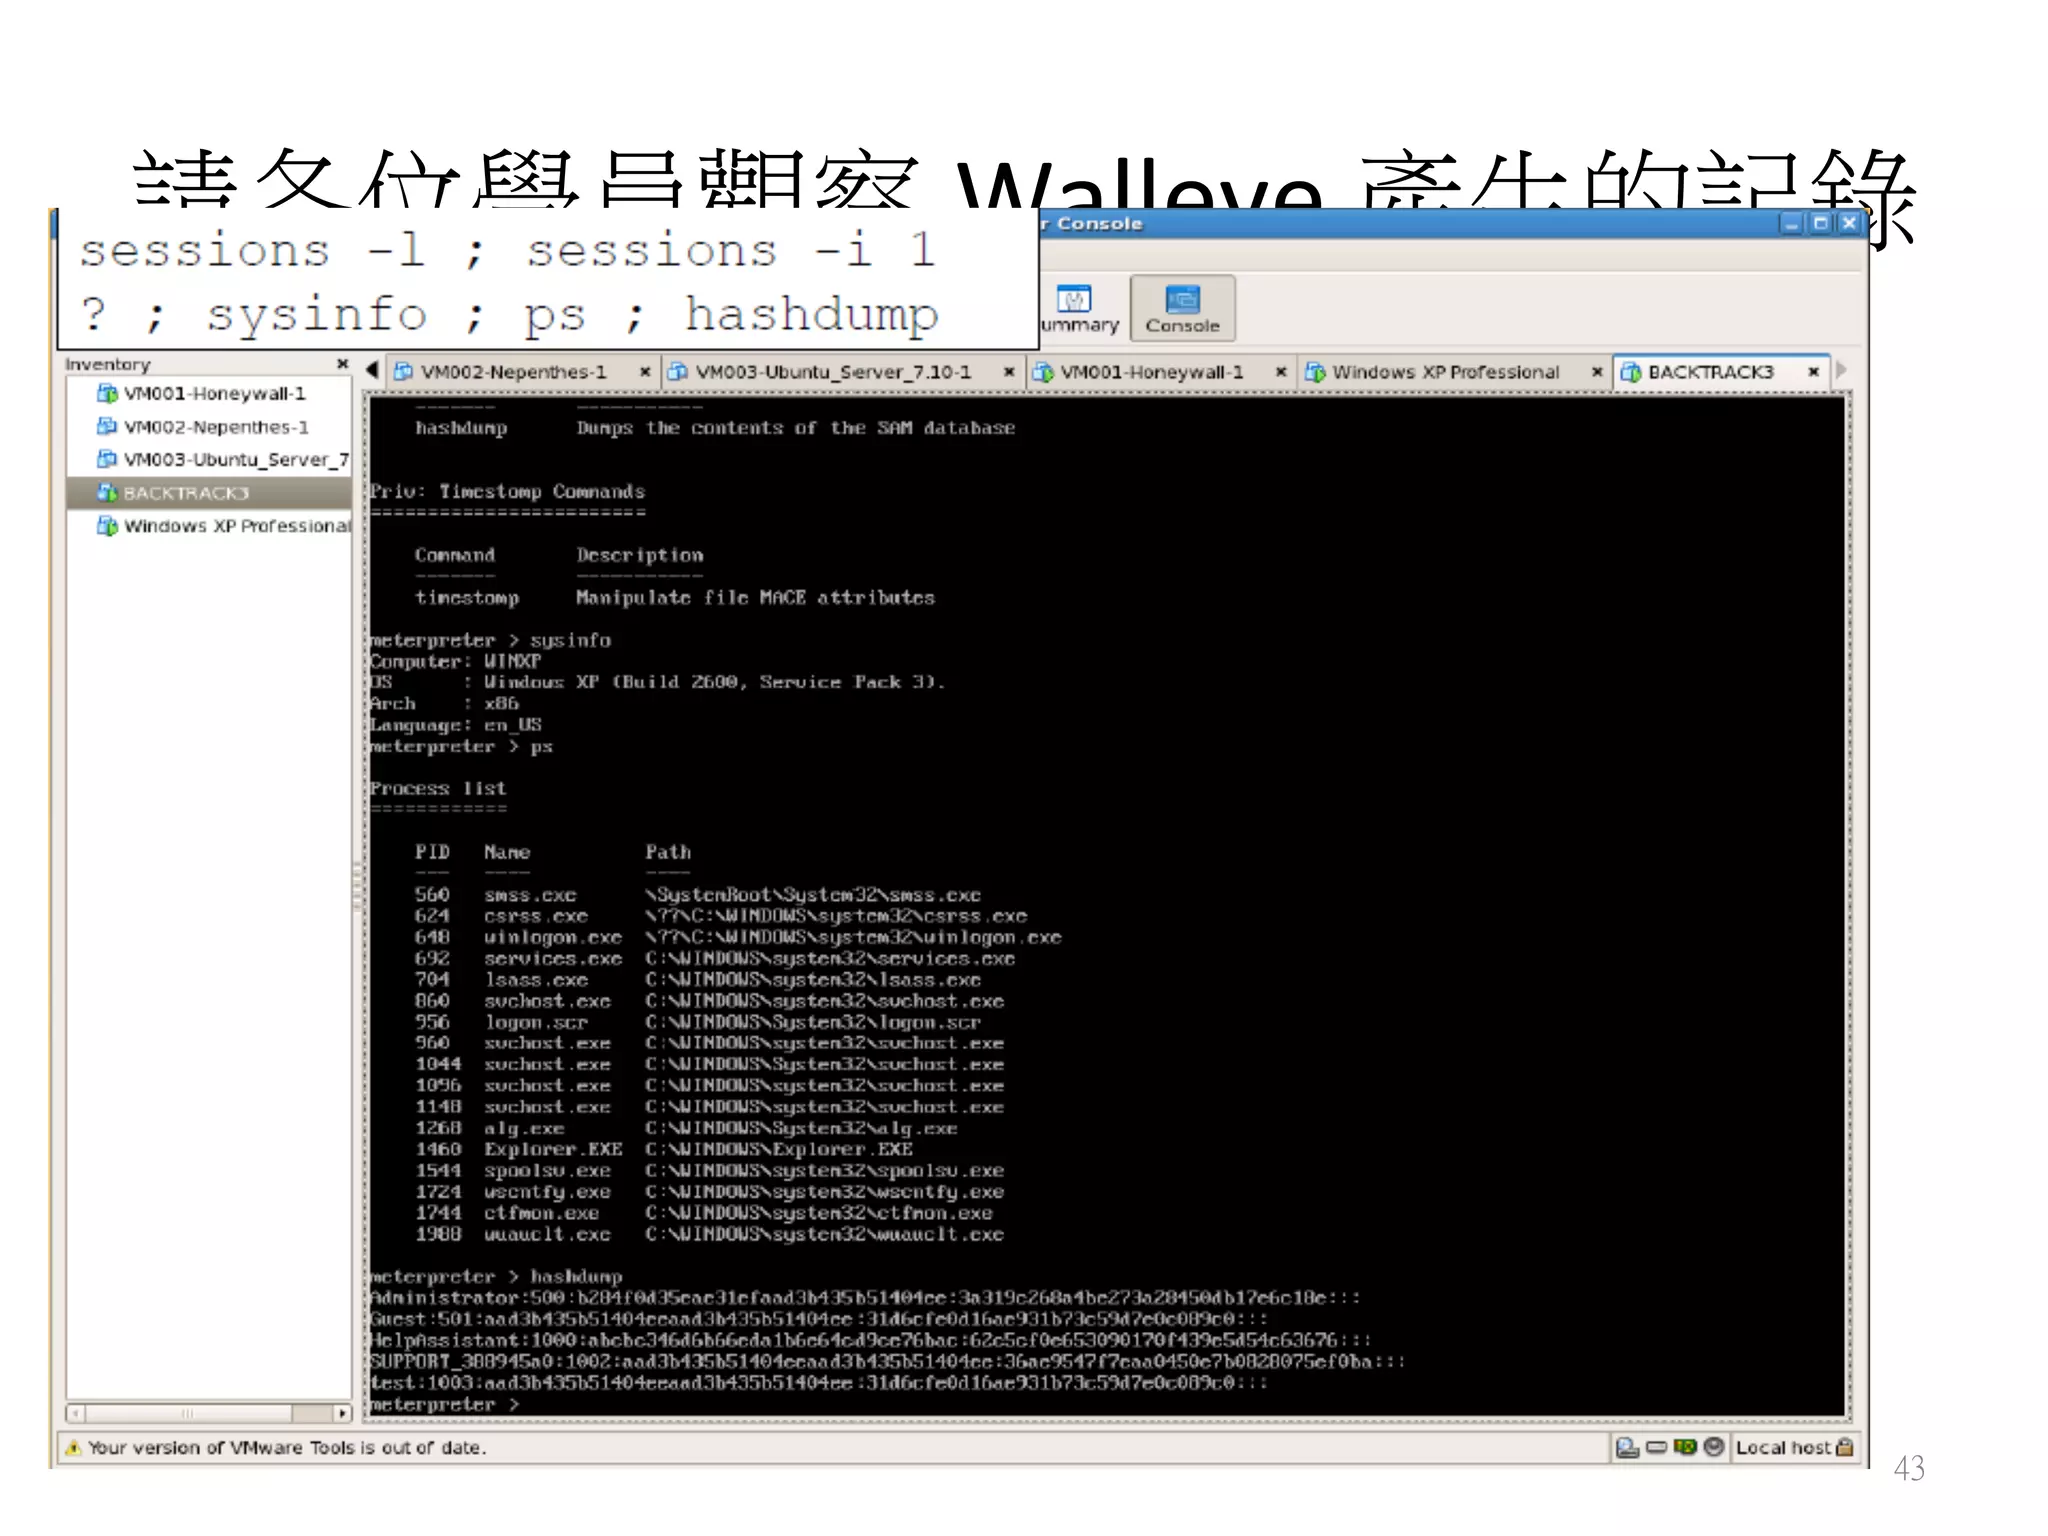Image resolution: width=2048 pixels, height=1536 pixels.
Task: Click the VM003-Ubuntu_Server inventory VM icon
Action: (x=107, y=459)
